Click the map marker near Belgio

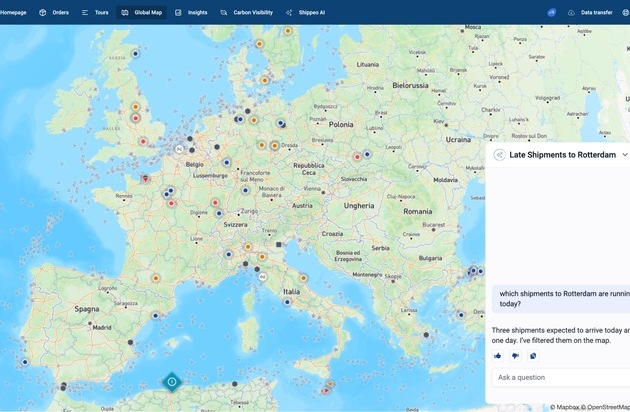pyautogui.click(x=227, y=162)
